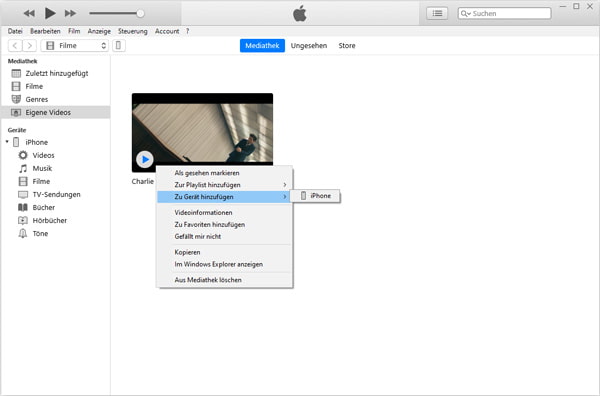The width and height of the screenshot is (600, 396).
Task: Choose Als gesehen markieren
Action: 225,173
